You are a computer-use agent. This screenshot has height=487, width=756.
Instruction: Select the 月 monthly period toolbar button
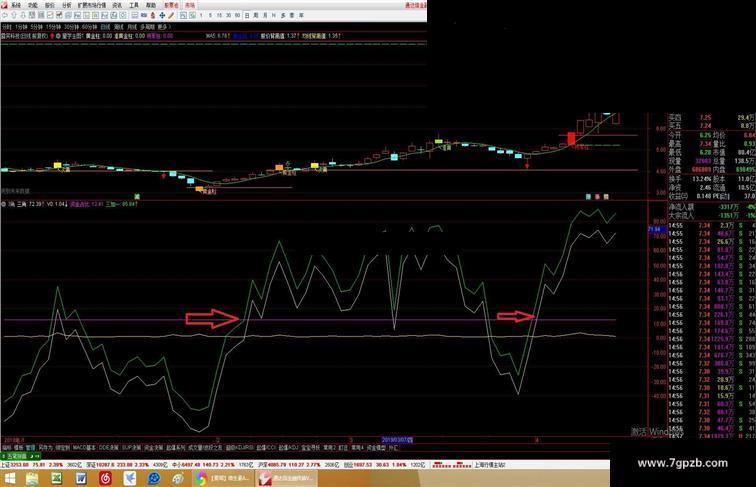click(x=266, y=15)
